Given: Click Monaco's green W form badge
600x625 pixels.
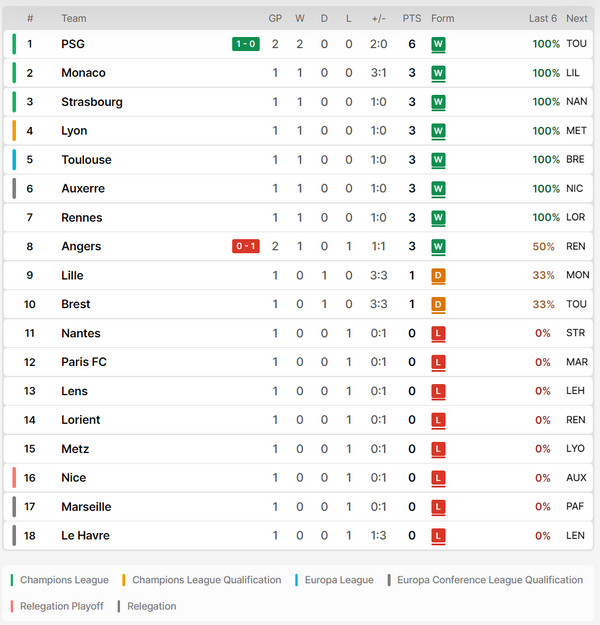Looking at the screenshot, I should point(438,73).
